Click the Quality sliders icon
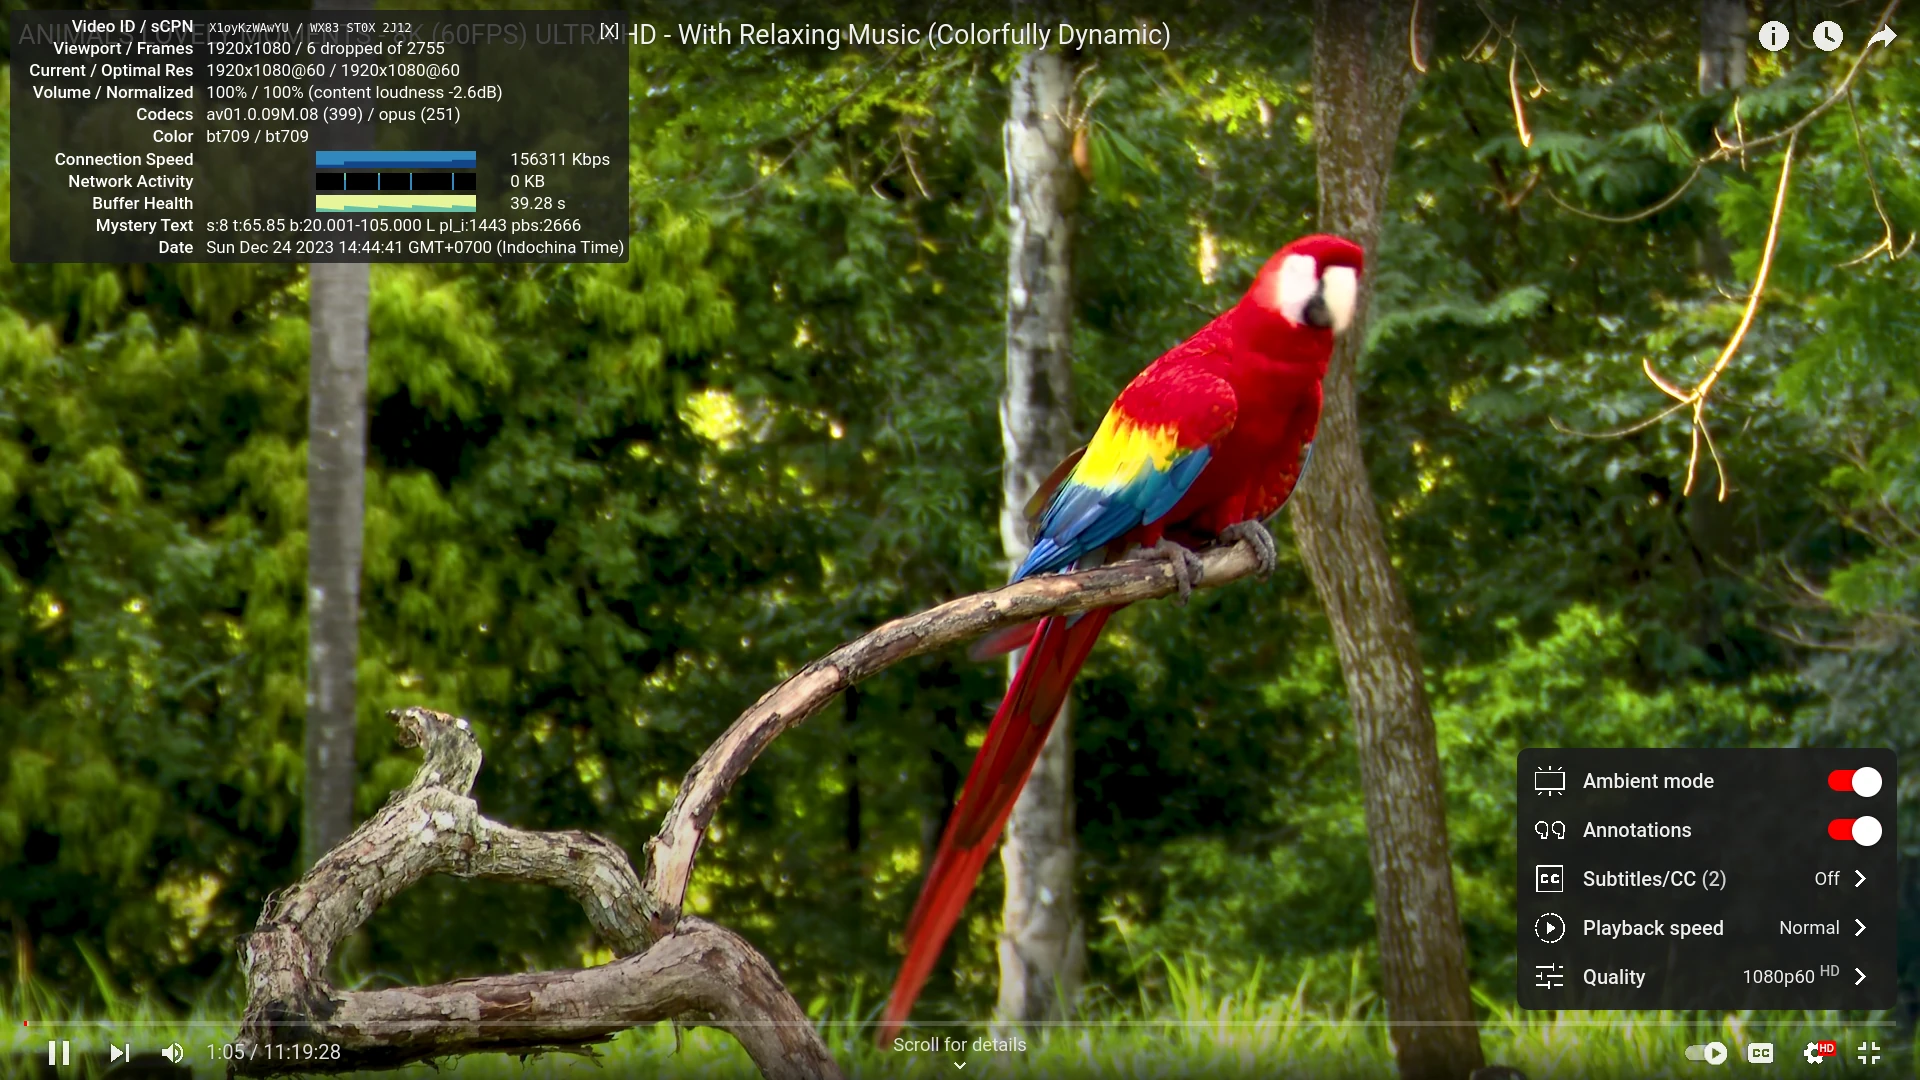1920x1080 pixels. [1549, 977]
